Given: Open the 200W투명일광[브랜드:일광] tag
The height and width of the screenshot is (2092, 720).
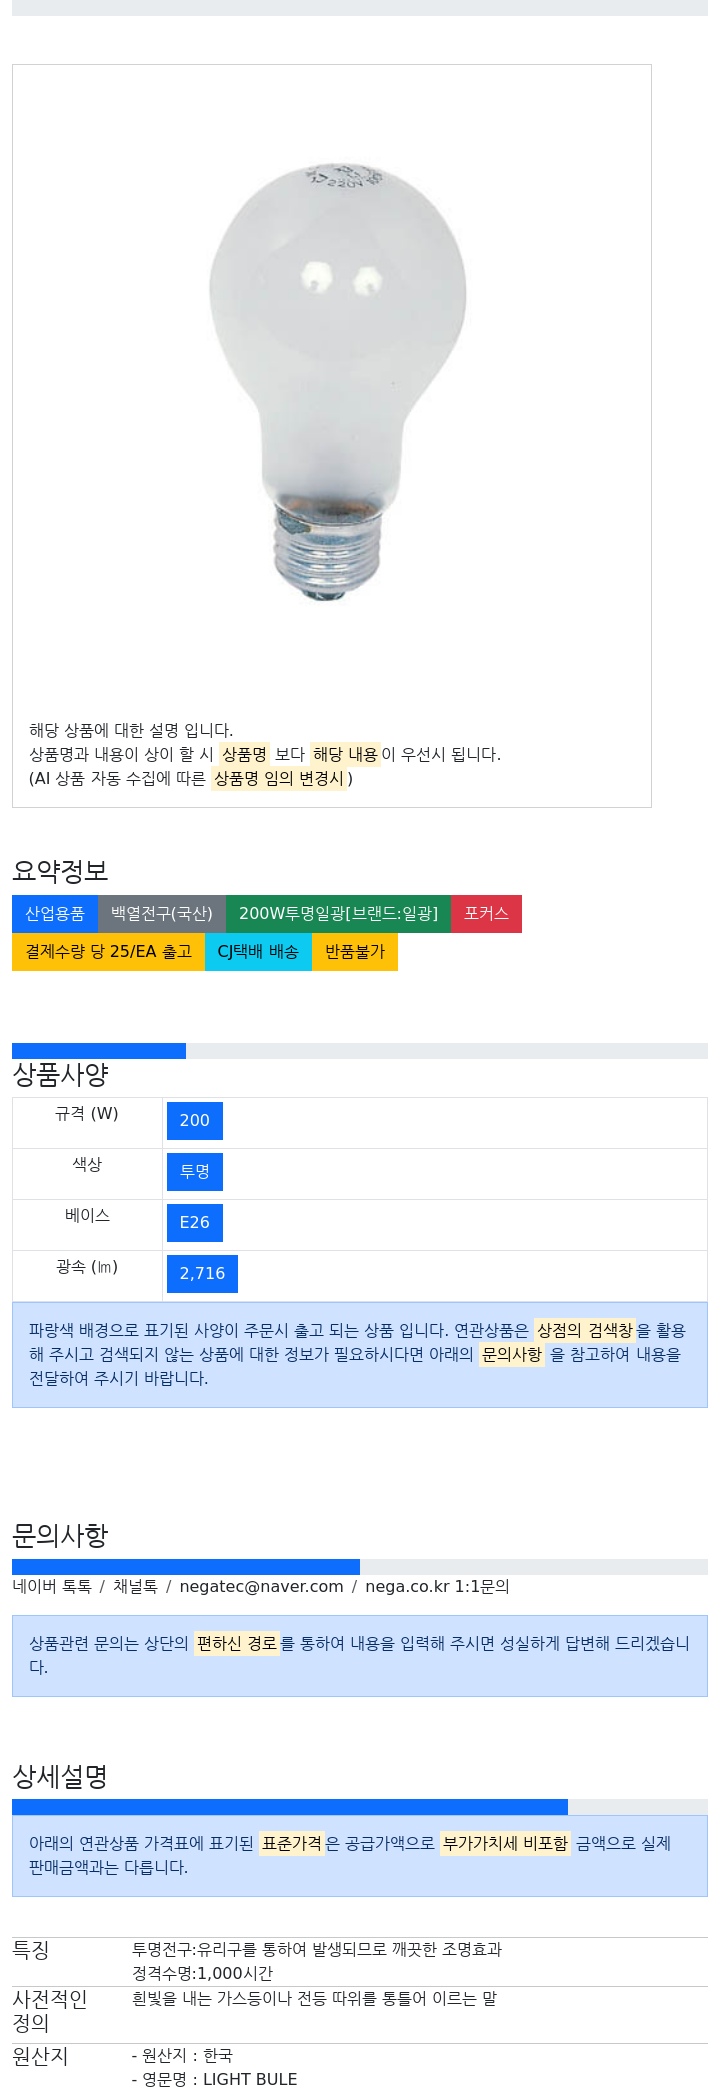Looking at the screenshot, I should point(338,914).
